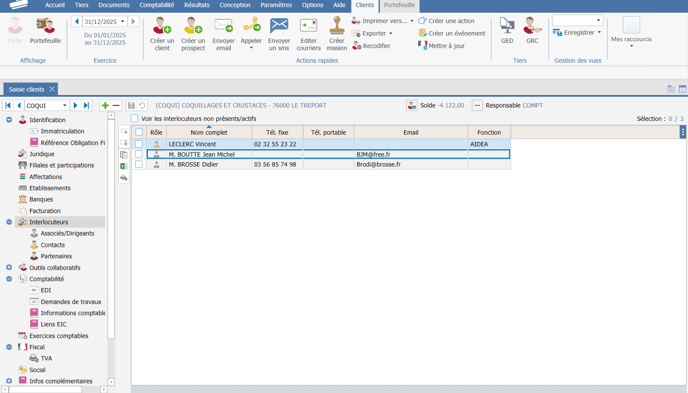Open the Comptabilité menu
This screenshot has width=688, height=393.
157,5
